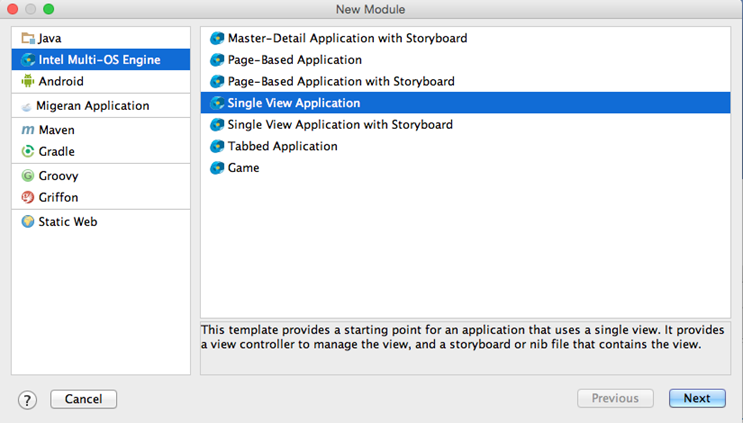The width and height of the screenshot is (743, 423).
Task: Zoom the New Module window with green button
Action: click(48, 9)
